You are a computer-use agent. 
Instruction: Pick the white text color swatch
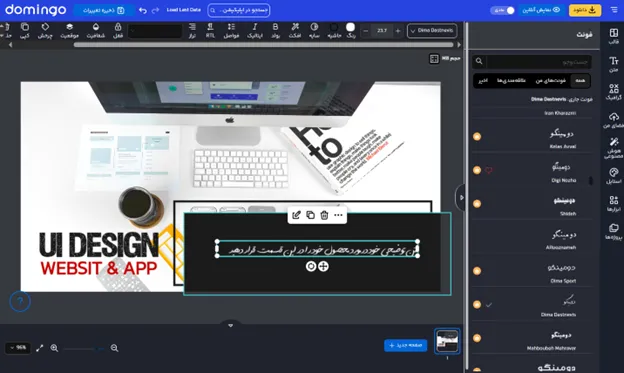coord(350,27)
